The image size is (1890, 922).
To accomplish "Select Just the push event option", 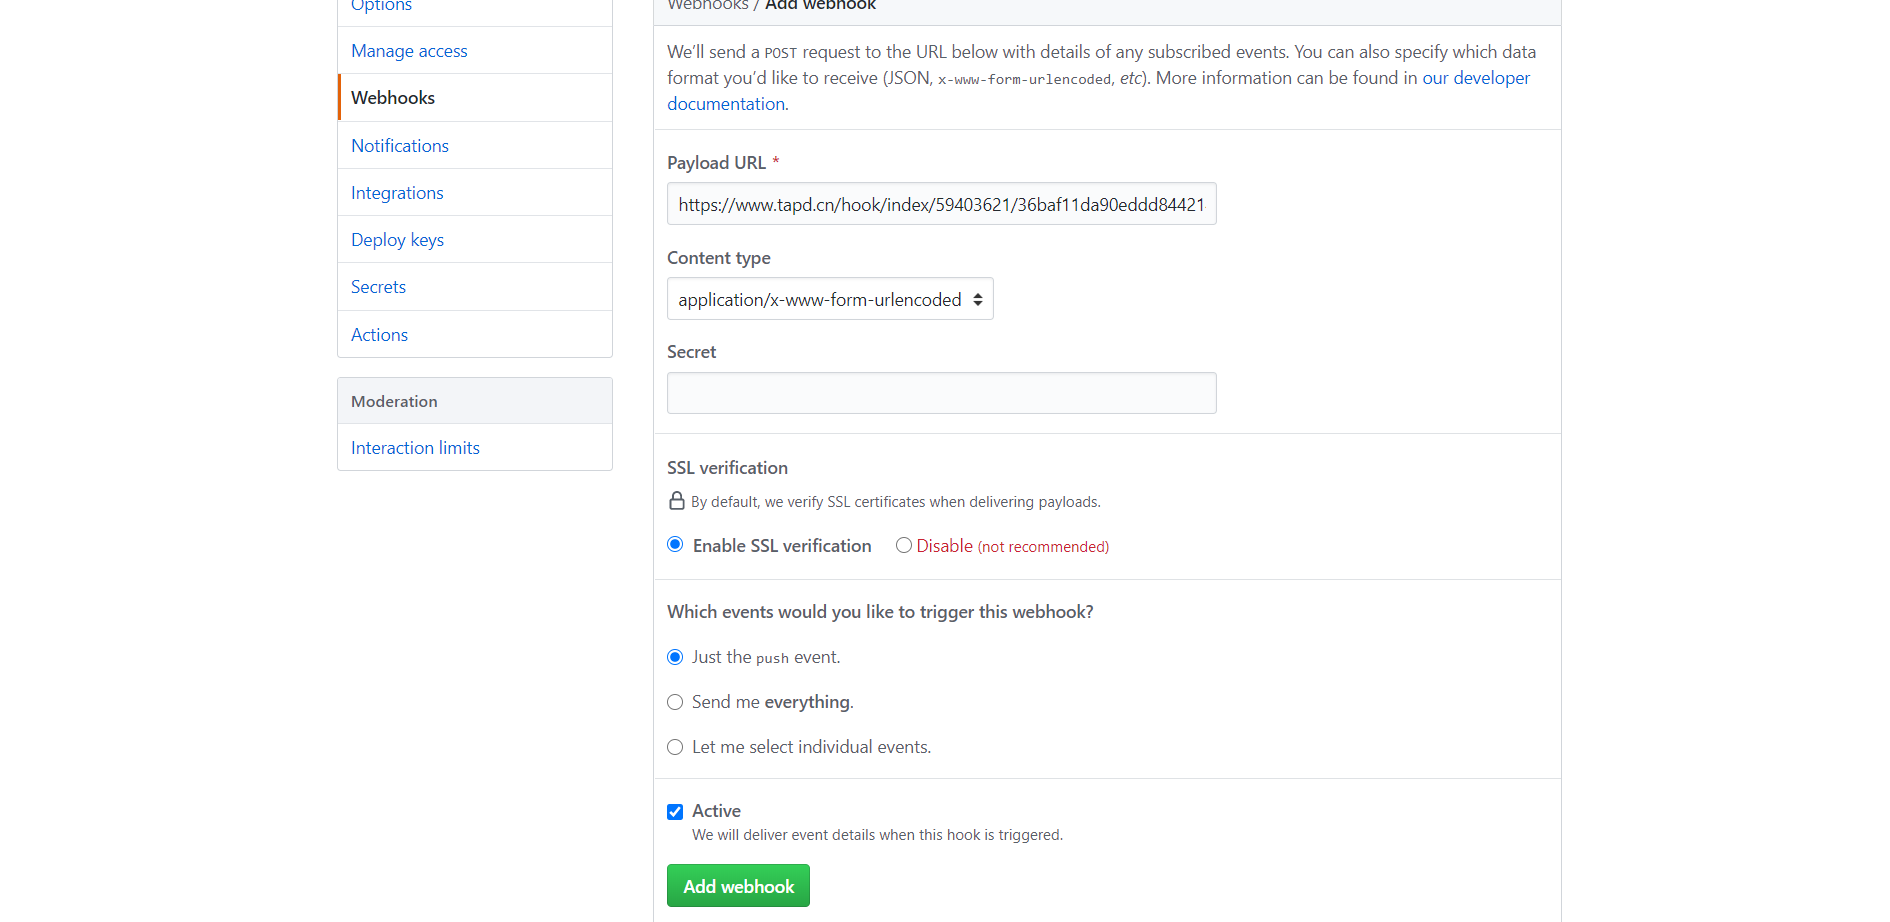I will click(x=675, y=656).
